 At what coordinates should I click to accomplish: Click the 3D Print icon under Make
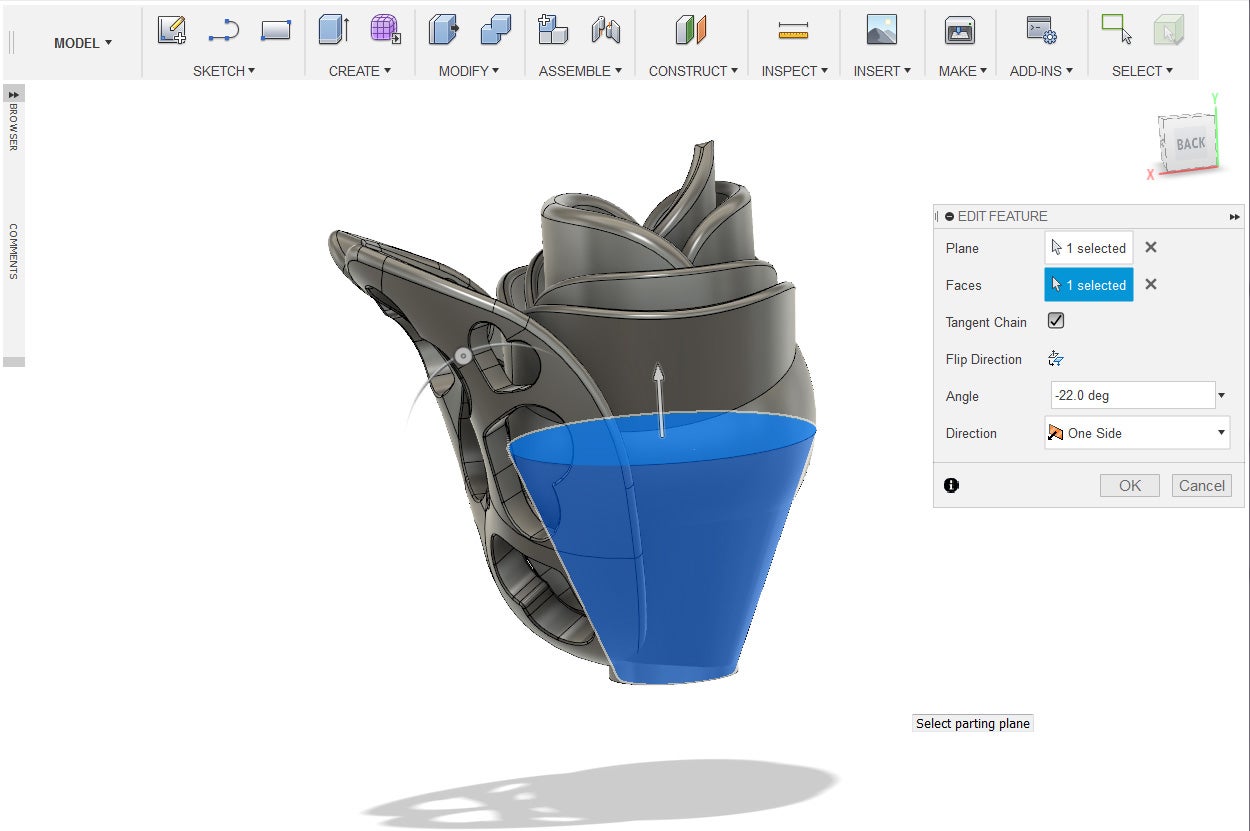[960, 31]
